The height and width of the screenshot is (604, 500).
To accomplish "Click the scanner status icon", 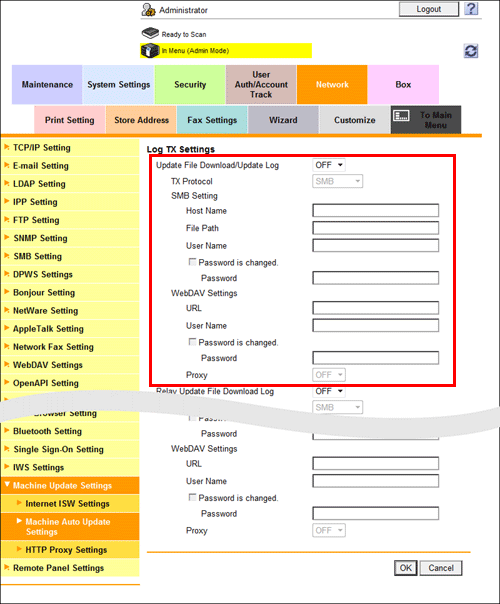I will click(150, 33).
